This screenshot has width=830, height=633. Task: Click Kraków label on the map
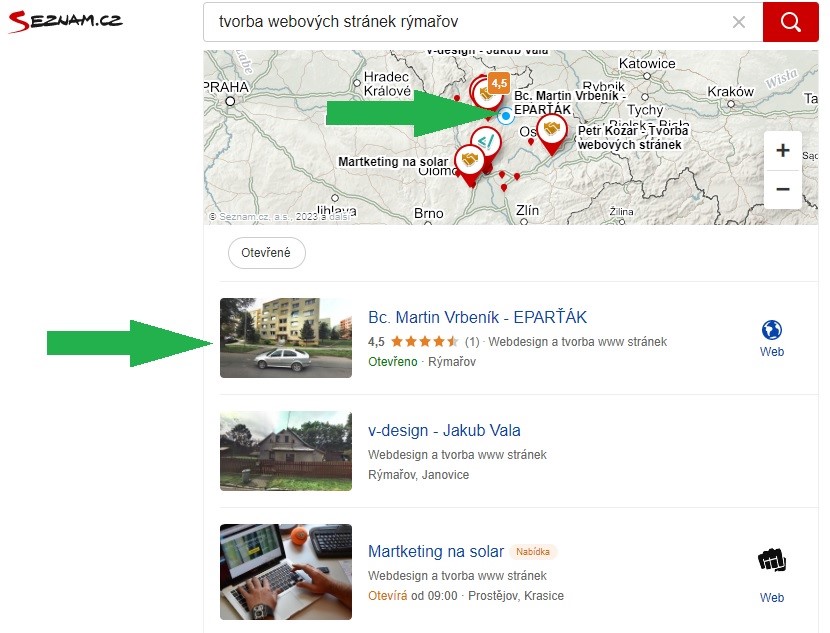[730, 92]
